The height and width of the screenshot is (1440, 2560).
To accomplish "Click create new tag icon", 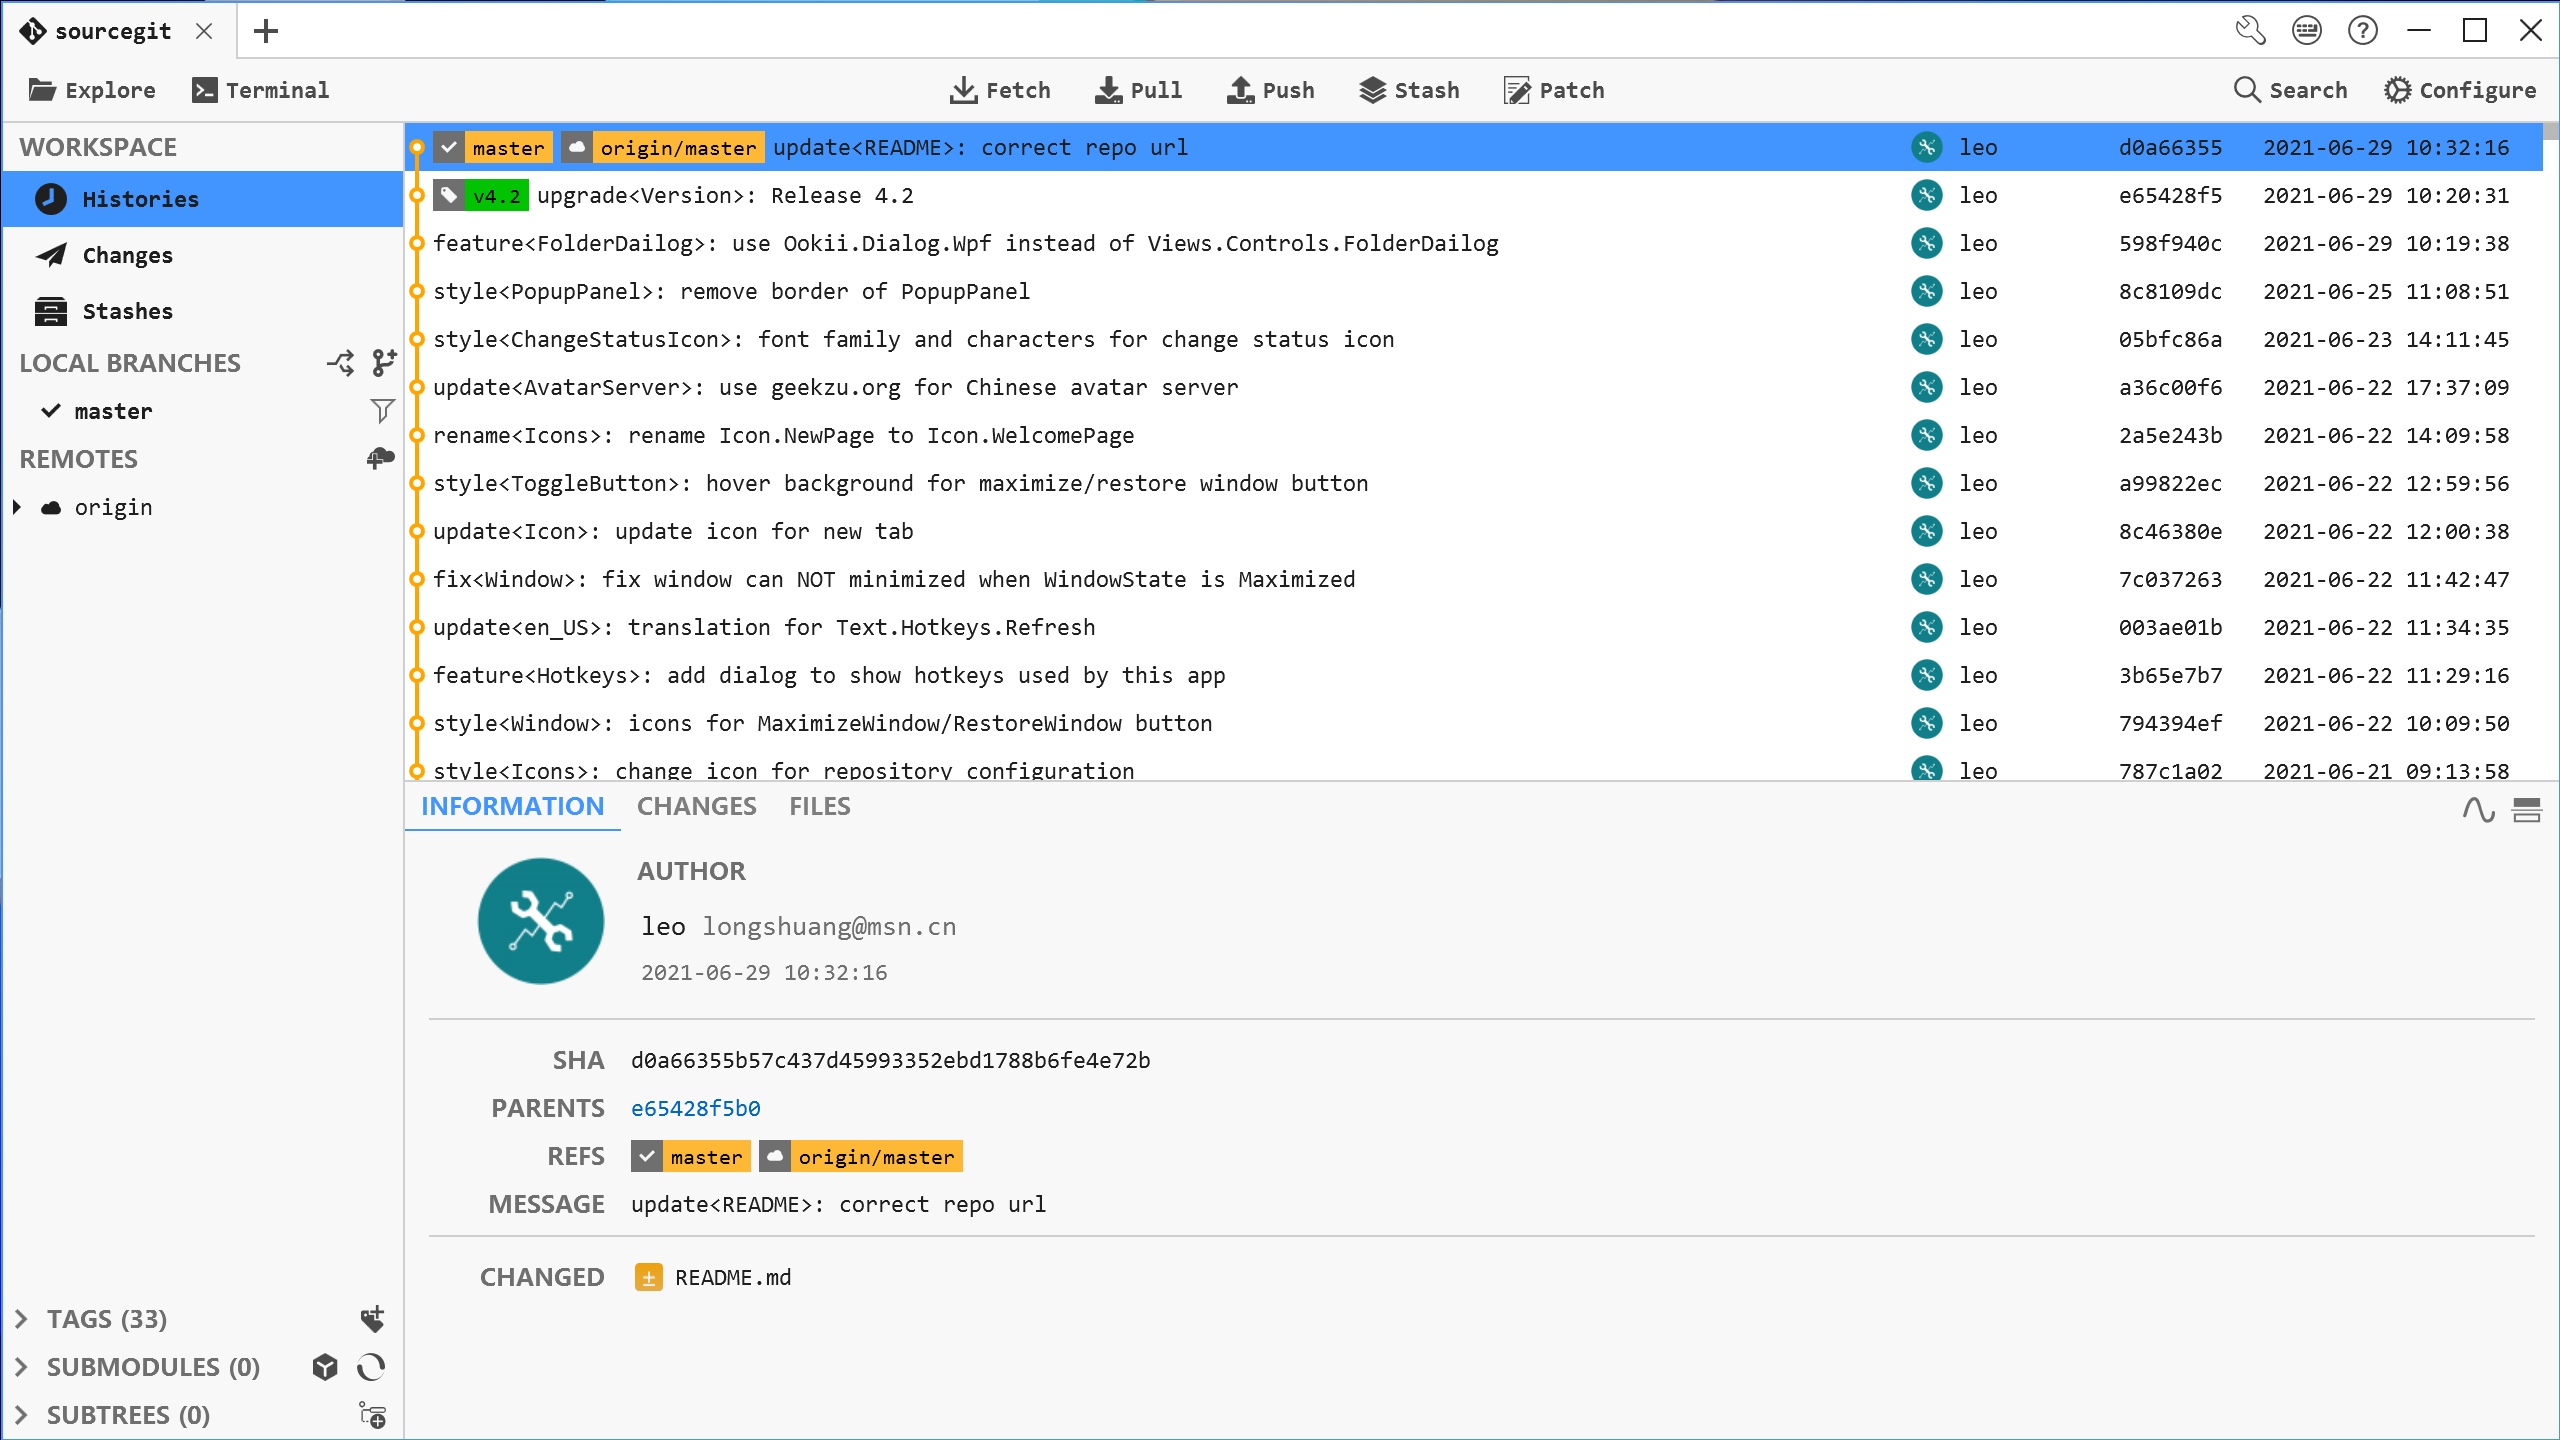I will coord(372,1319).
